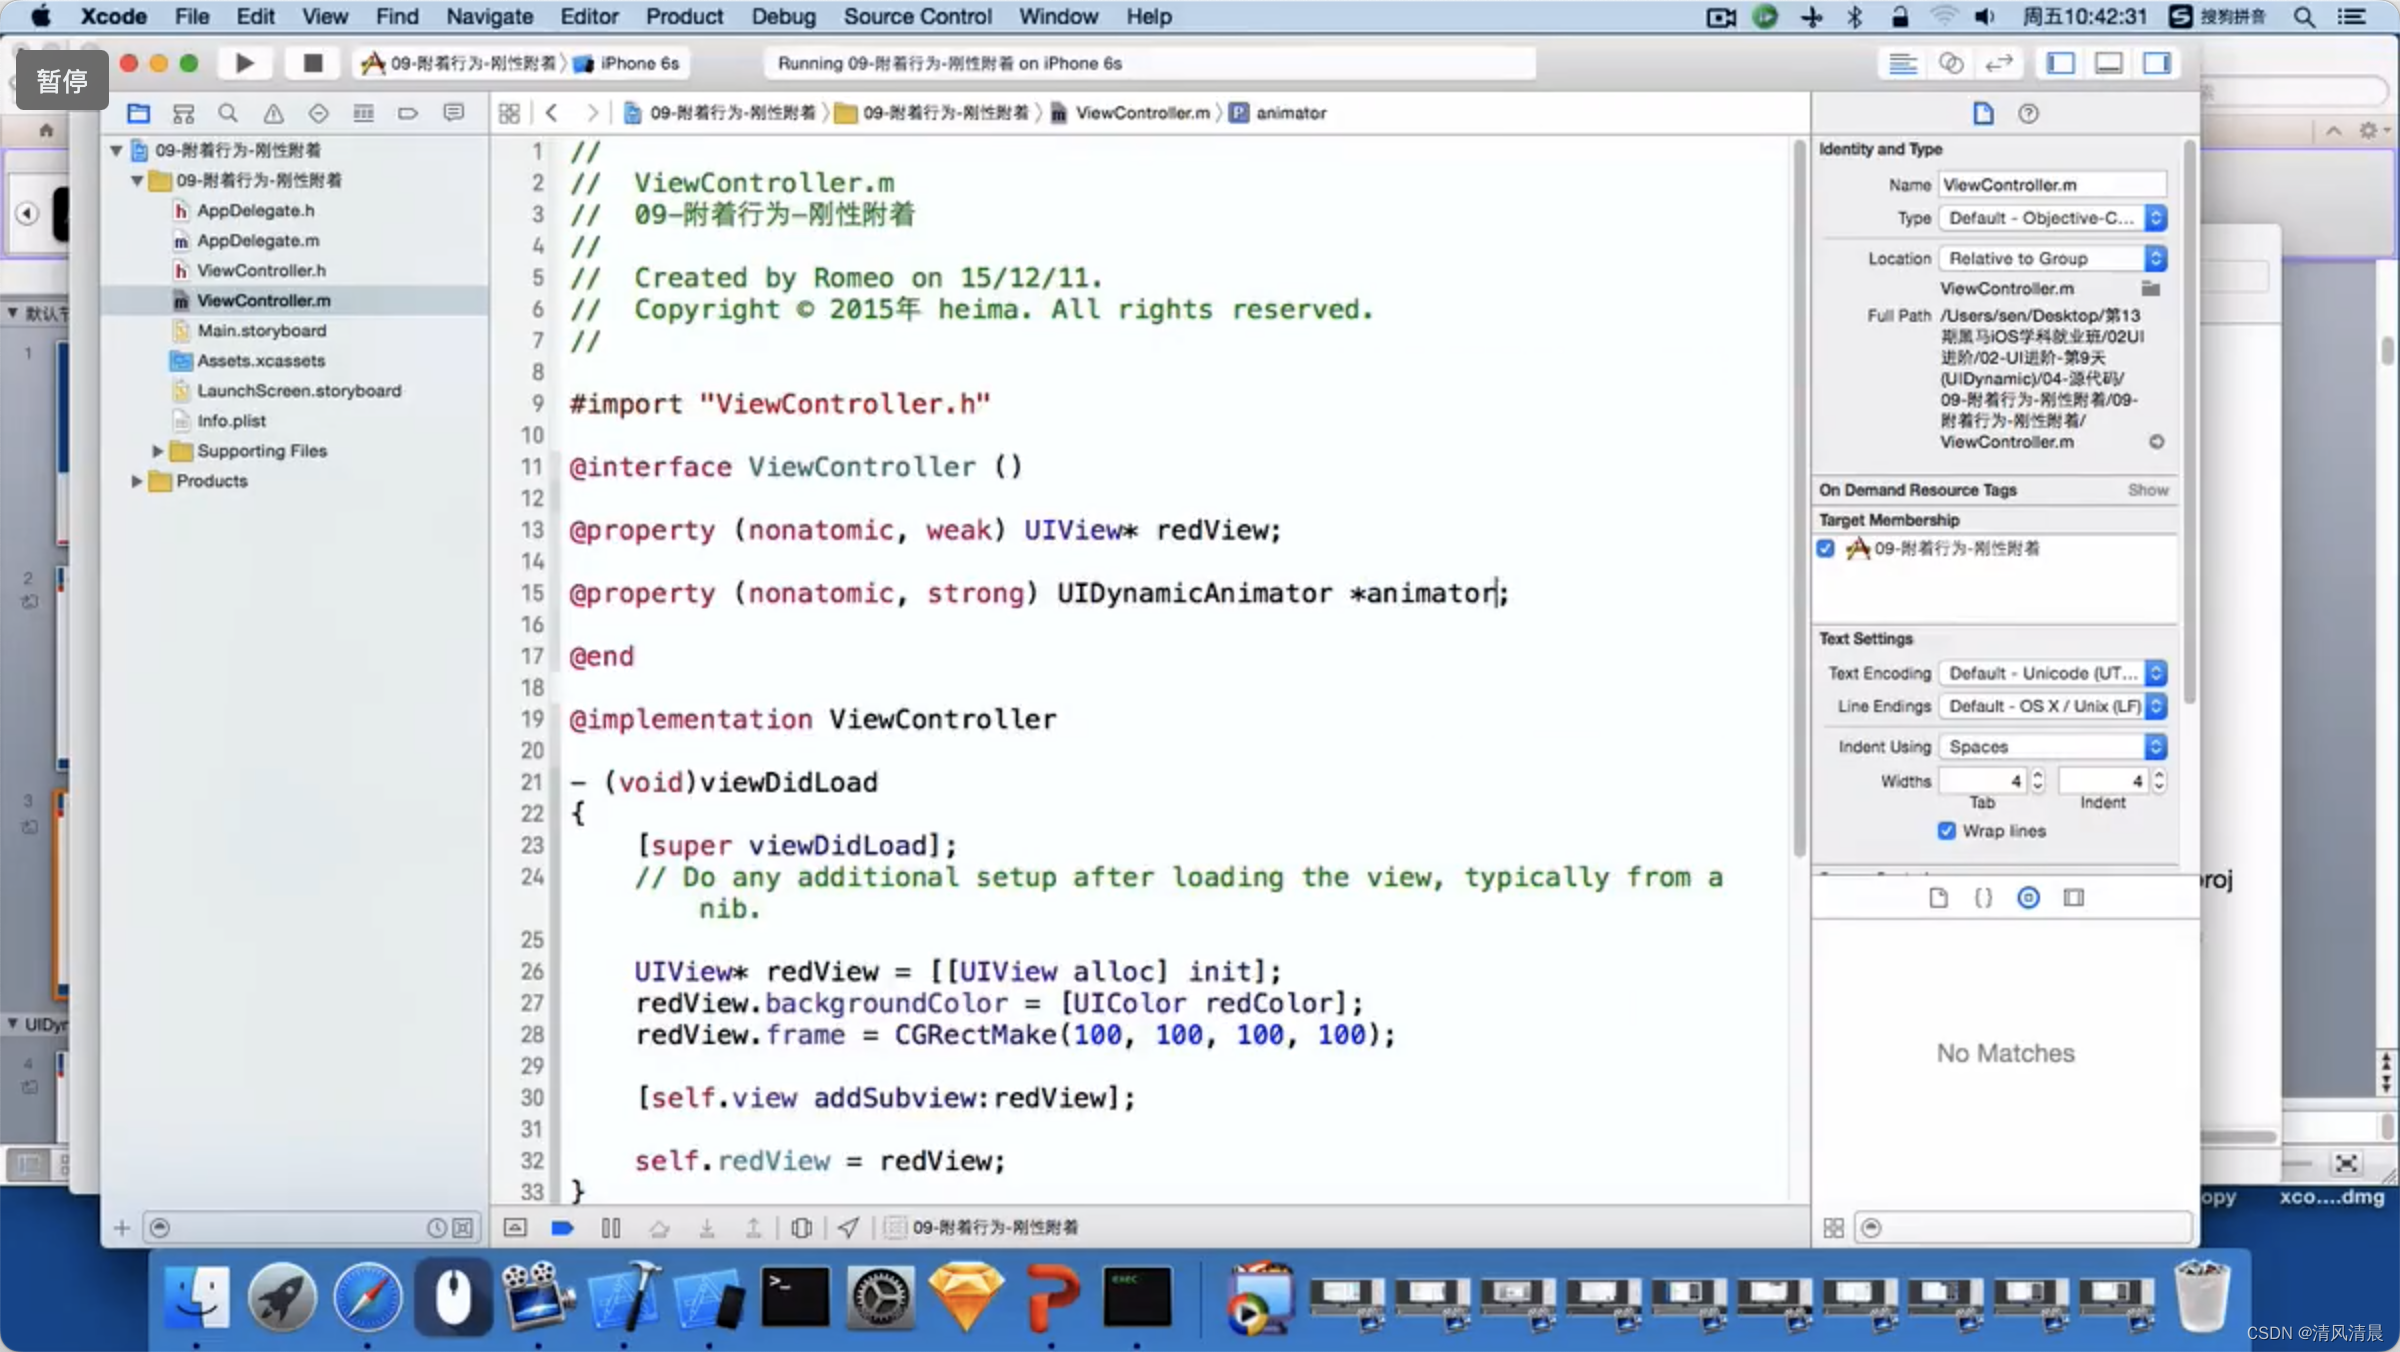
Task: Expand the Products group
Action: [136, 481]
